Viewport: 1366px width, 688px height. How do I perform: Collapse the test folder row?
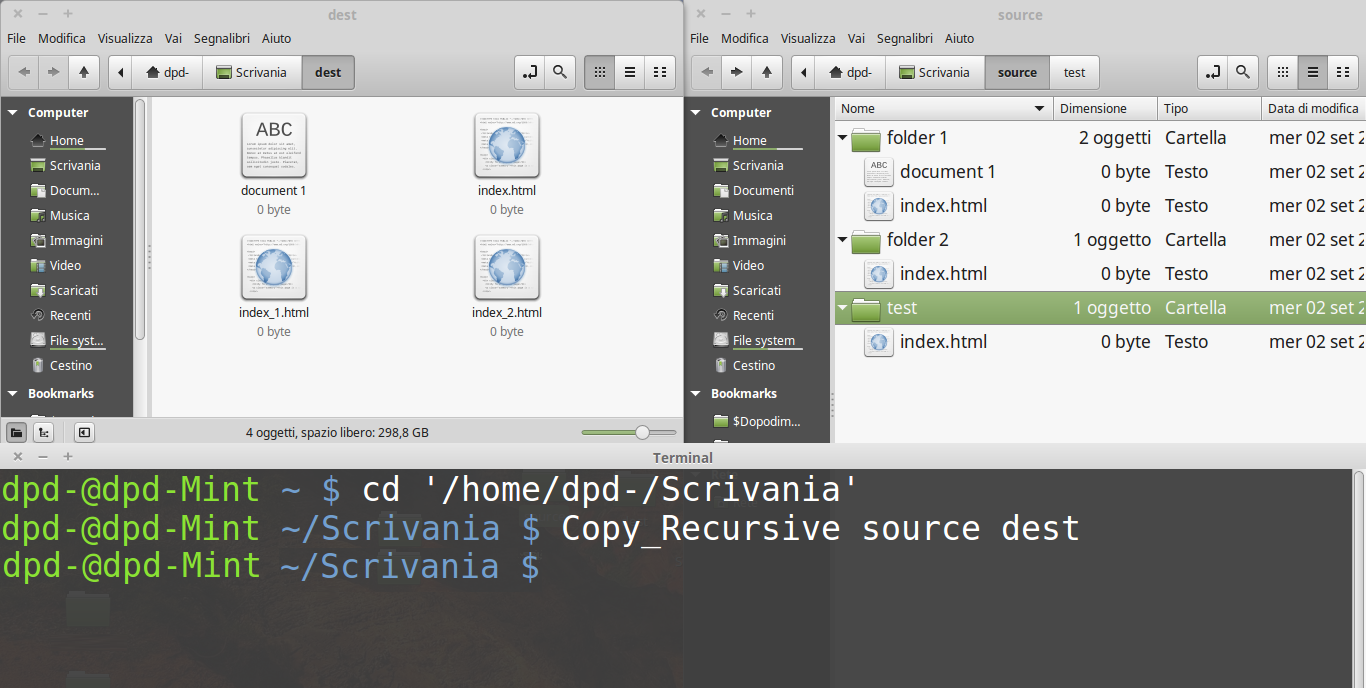(x=843, y=307)
